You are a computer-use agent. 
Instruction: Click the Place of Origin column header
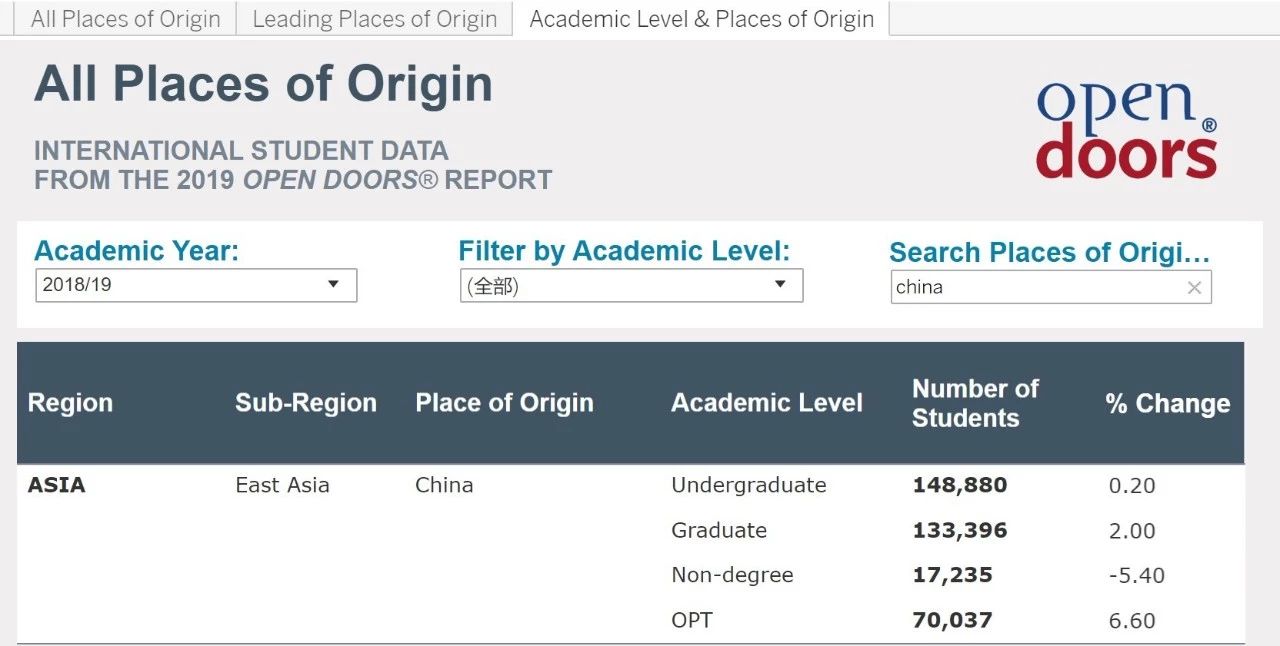click(x=504, y=403)
